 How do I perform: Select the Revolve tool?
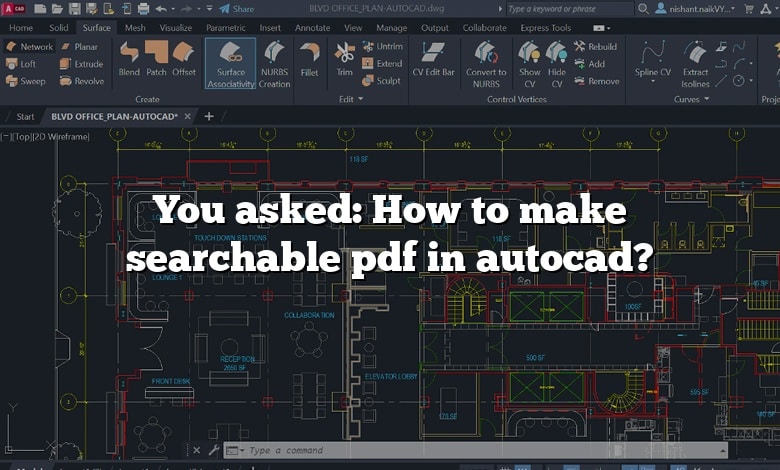click(82, 81)
